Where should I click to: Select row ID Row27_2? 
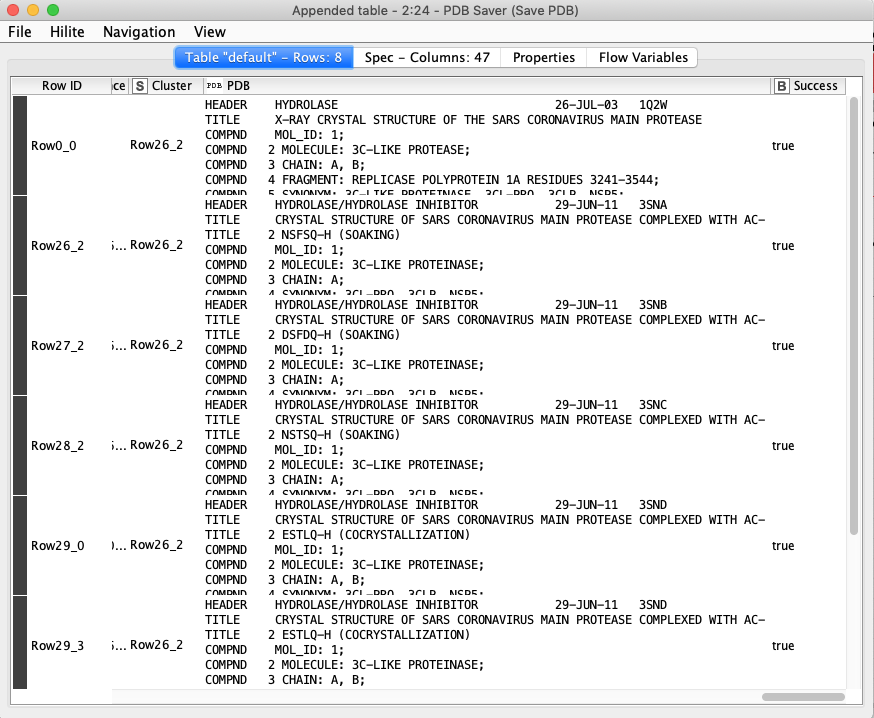(x=57, y=346)
